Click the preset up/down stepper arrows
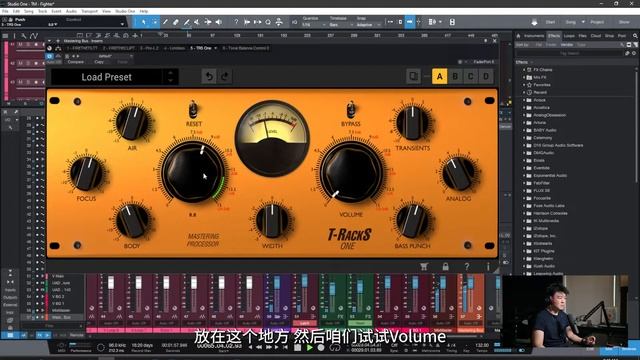Screen dimensions: 640x360 [x=170, y=76]
